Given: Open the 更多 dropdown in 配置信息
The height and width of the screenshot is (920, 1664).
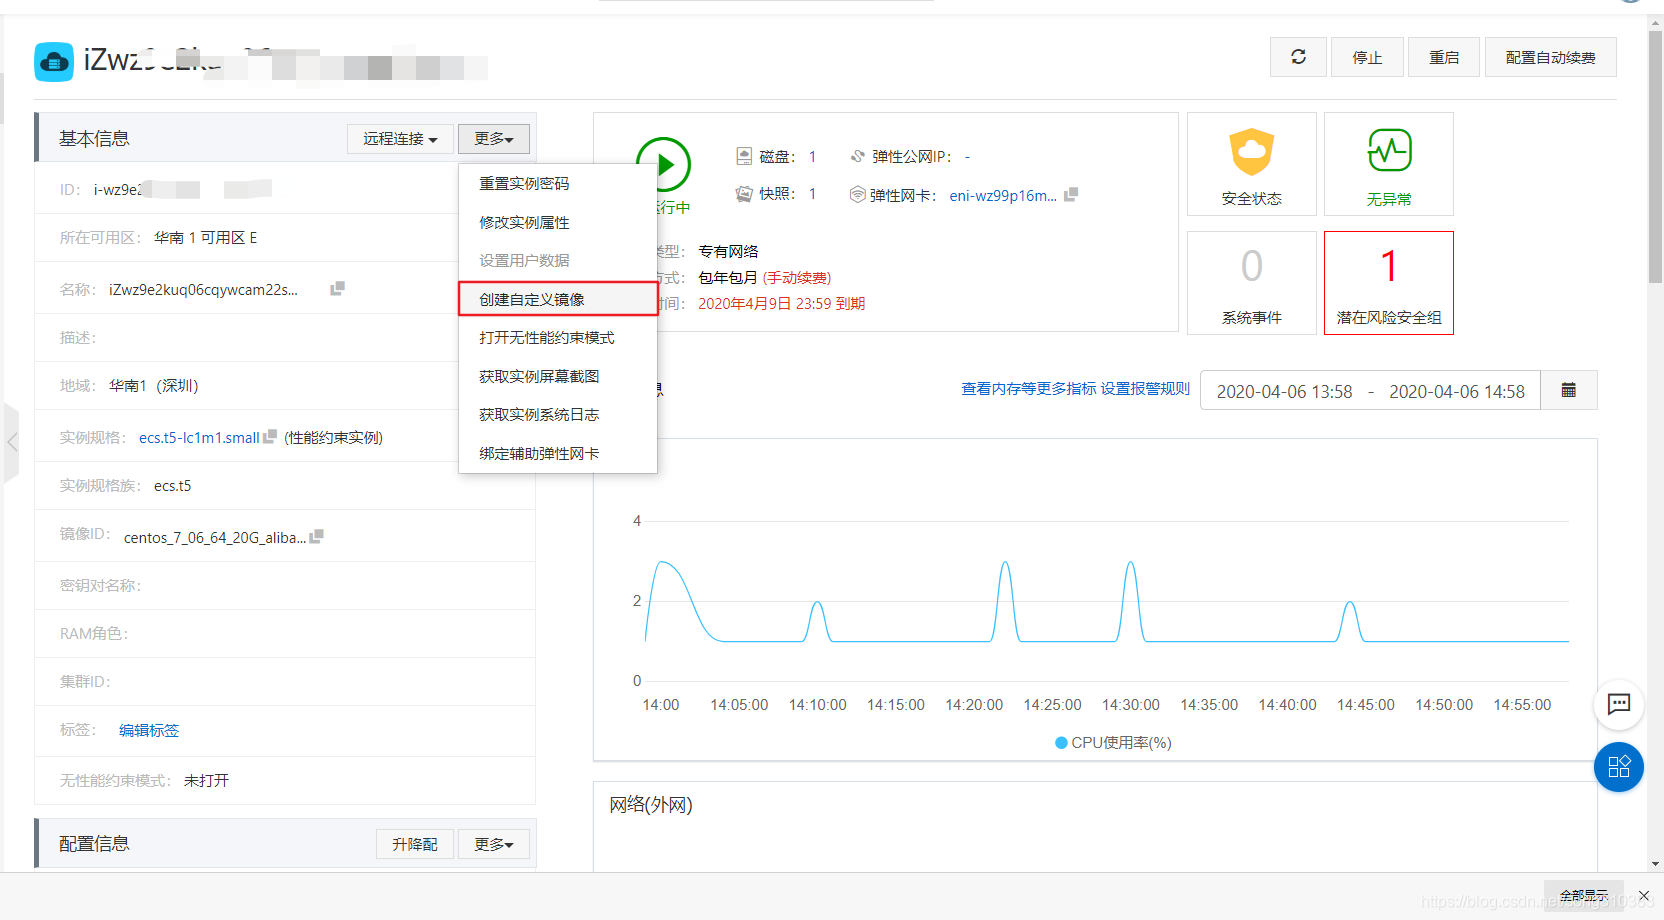Looking at the screenshot, I should tap(493, 843).
